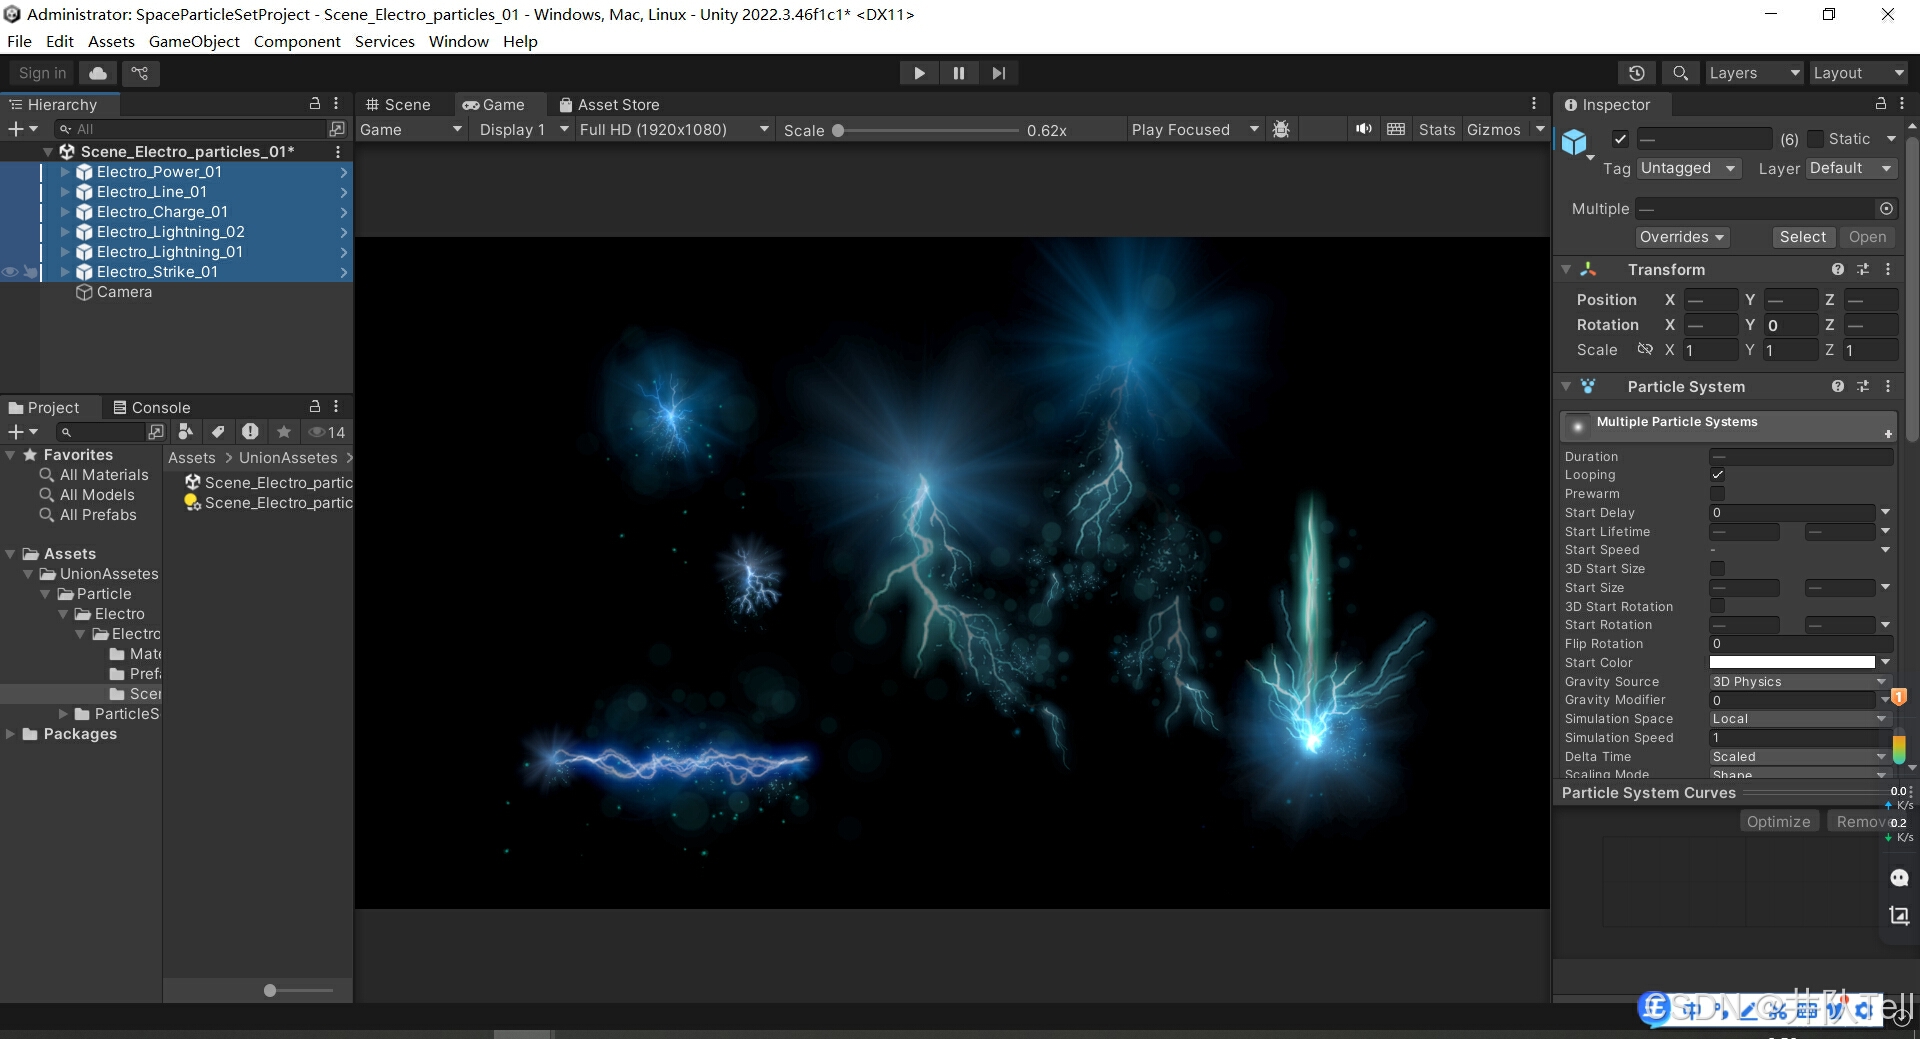Open the Play Focused dropdown
Viewport: 1920px width, 1039px height.
pos(1195,129)
